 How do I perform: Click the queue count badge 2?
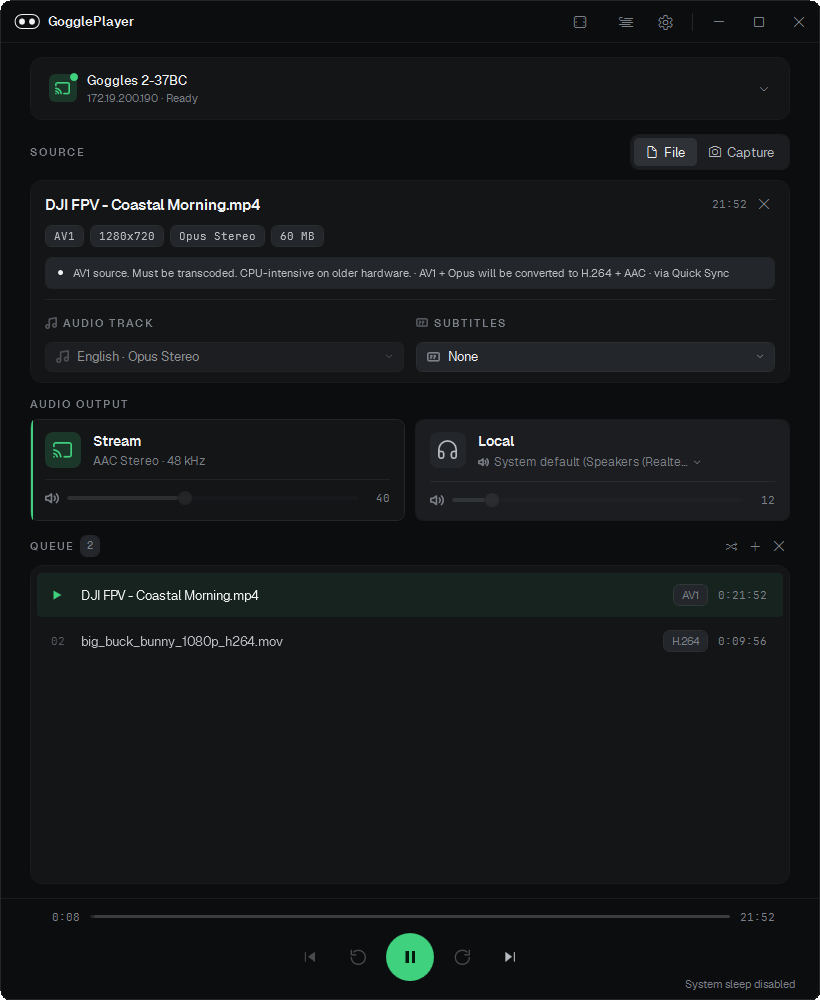(90, 546)
